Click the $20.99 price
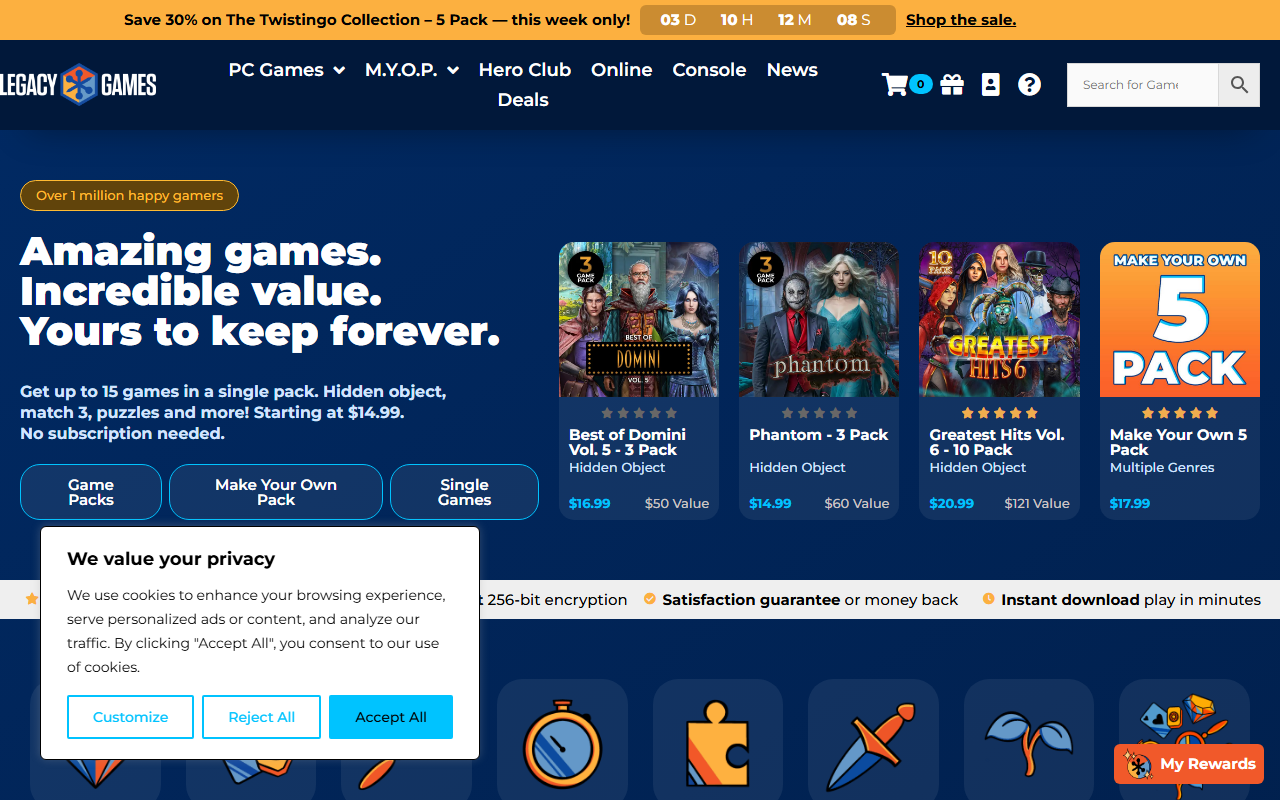Screen dimensions: 1280x800 [x=952, y=503]
